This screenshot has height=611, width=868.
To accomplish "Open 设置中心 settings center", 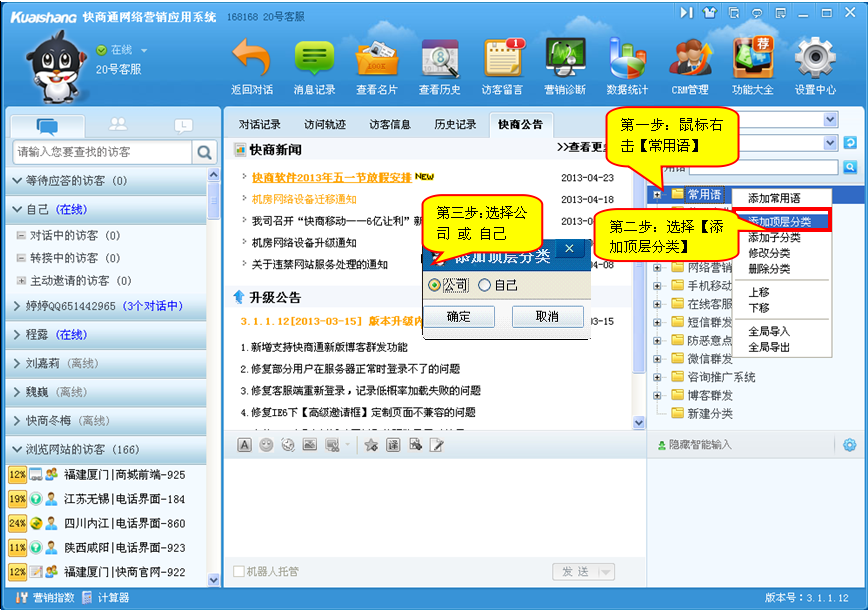I will pos(815,66).
